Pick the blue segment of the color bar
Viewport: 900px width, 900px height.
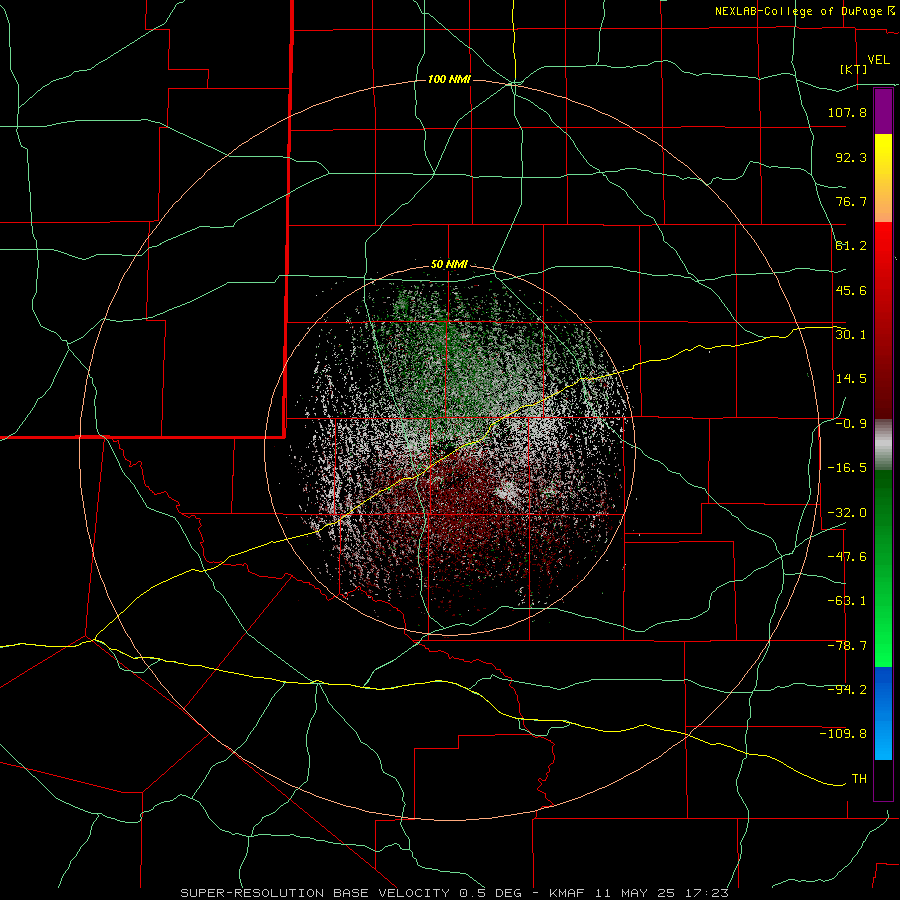tap(883, 713)
